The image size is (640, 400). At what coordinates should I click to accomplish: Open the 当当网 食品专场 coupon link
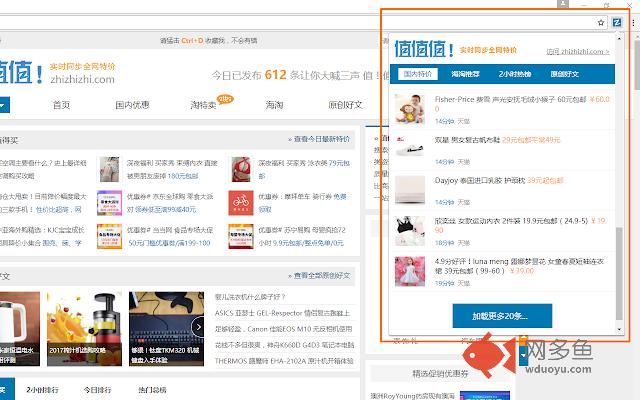coord(170,236)
